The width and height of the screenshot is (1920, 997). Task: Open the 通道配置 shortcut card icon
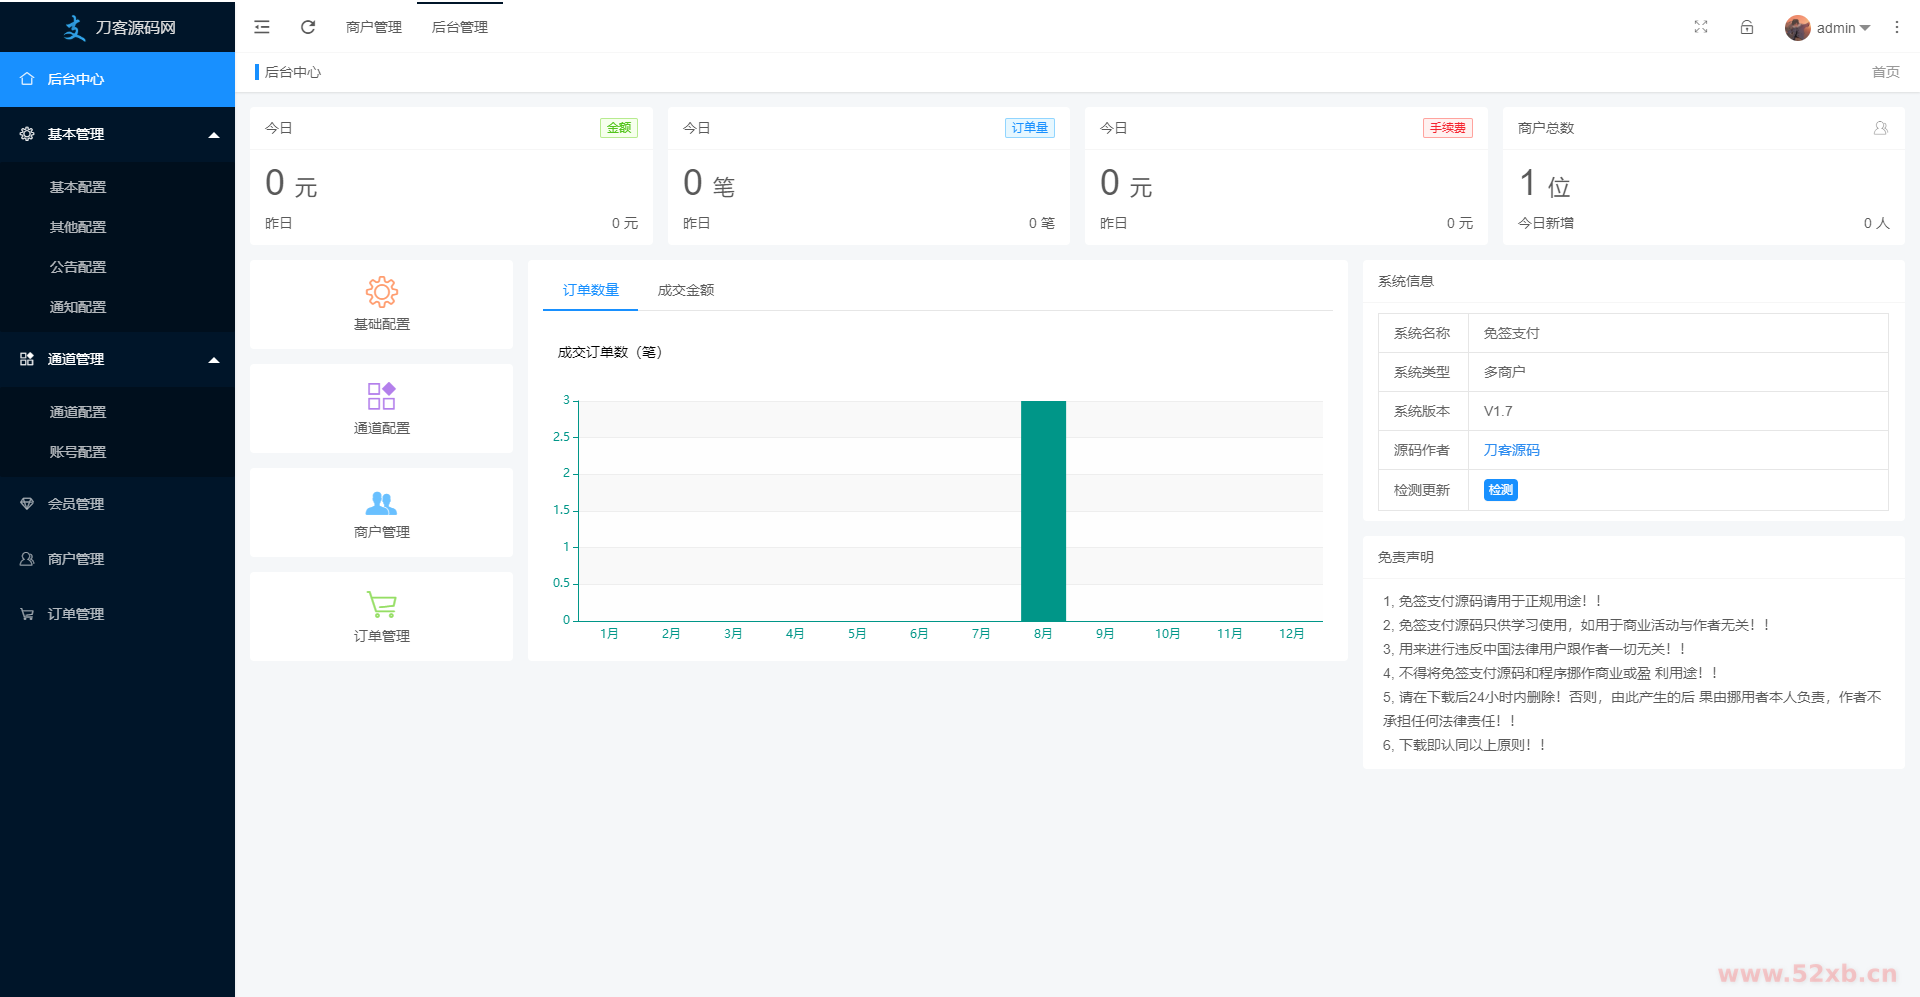click(381, 397)
